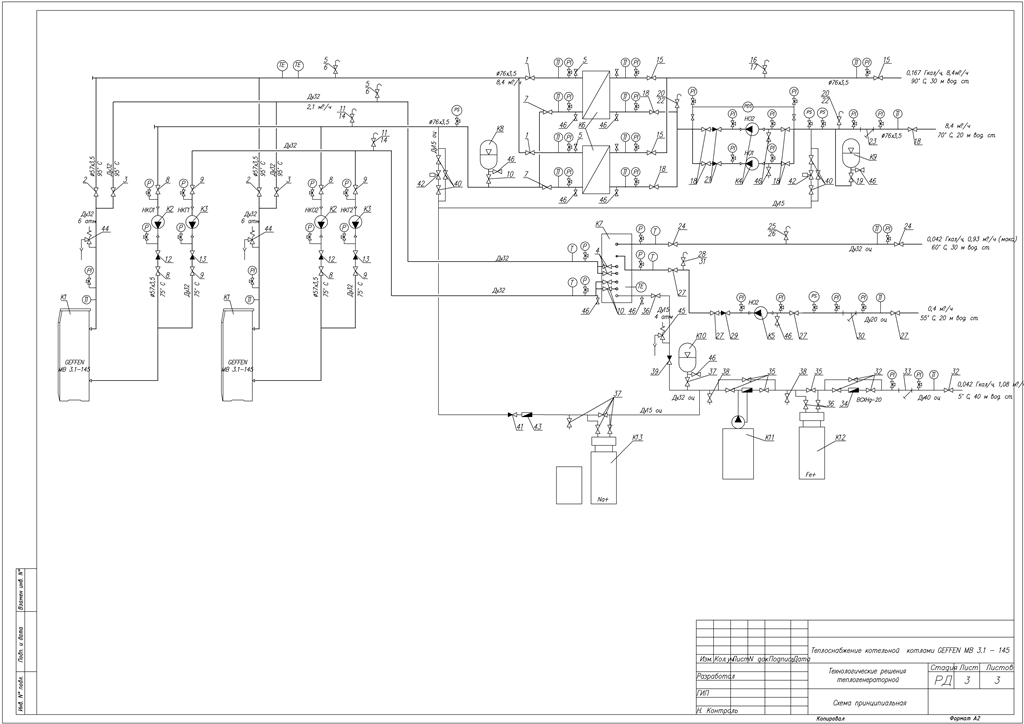Select the TC controller circle in K7
The width and height of the screenshot is (1024, 724).
(x=639, y=284)
